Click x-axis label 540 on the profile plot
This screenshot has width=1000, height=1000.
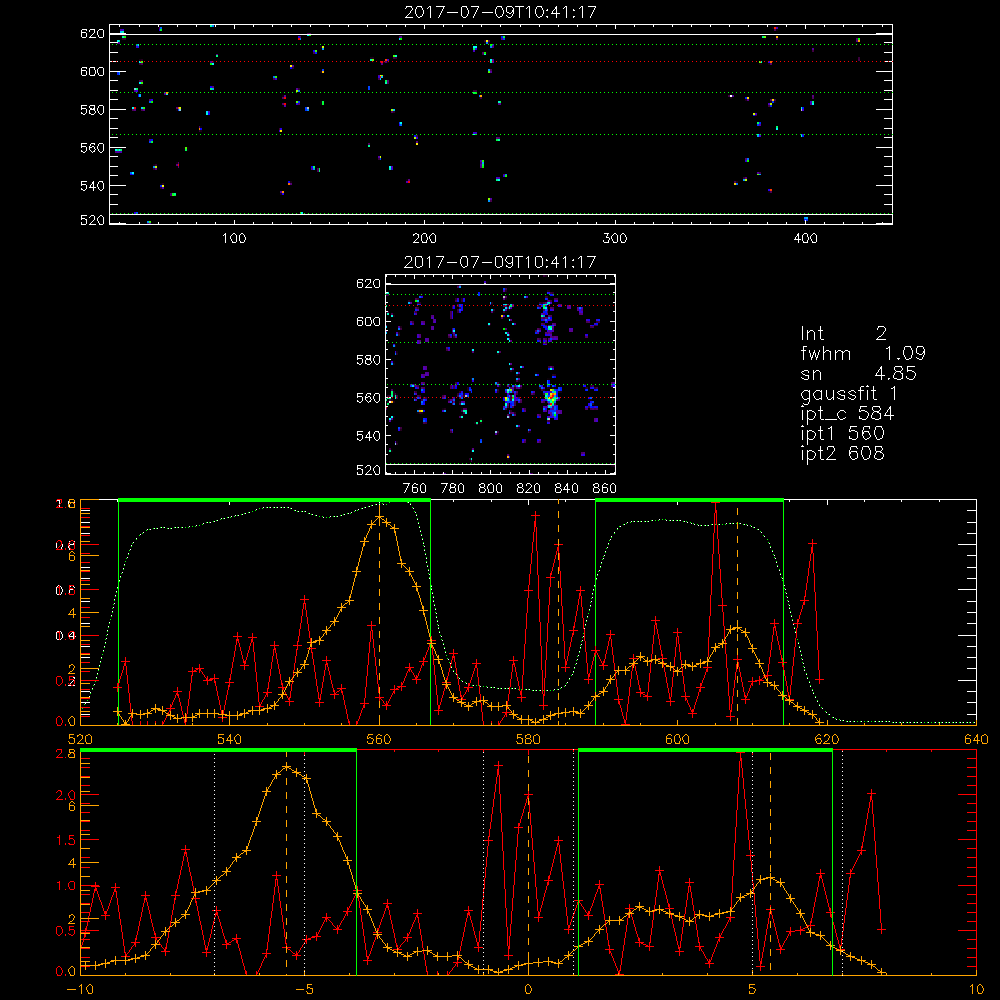pyautogui.click(x=230, y=740)
